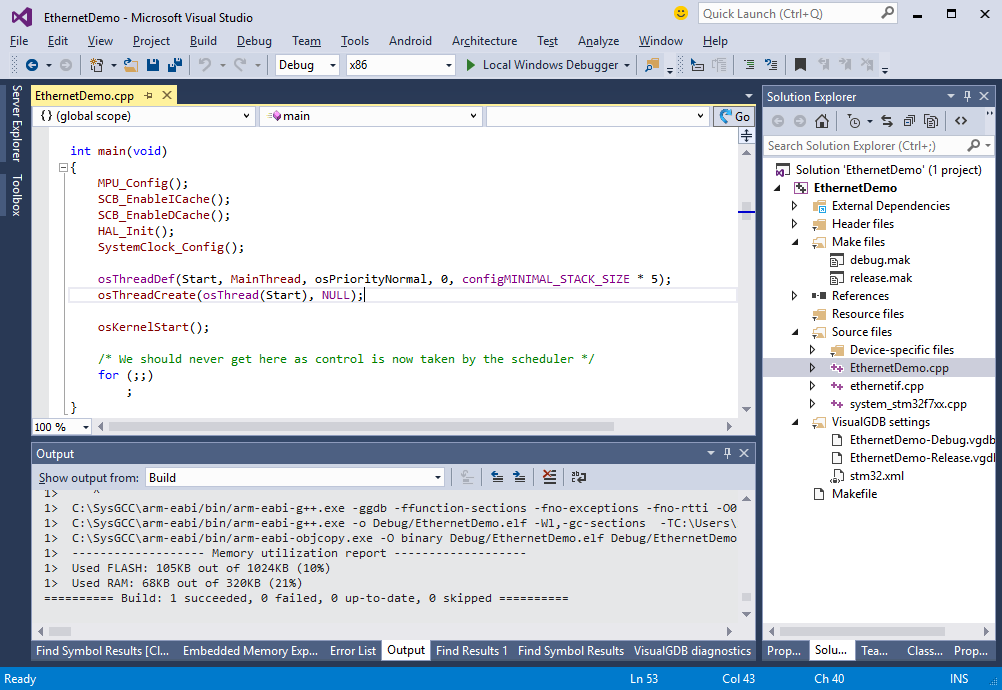The width and height of the screenshot is (1002, 690).
Task: Click the Local Windows Debugger button
Action: point(550,65)
